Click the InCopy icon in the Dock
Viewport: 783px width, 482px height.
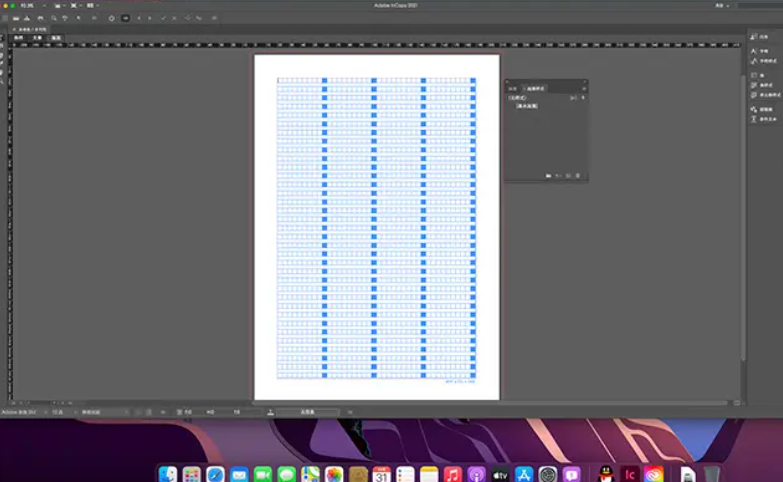630,474
